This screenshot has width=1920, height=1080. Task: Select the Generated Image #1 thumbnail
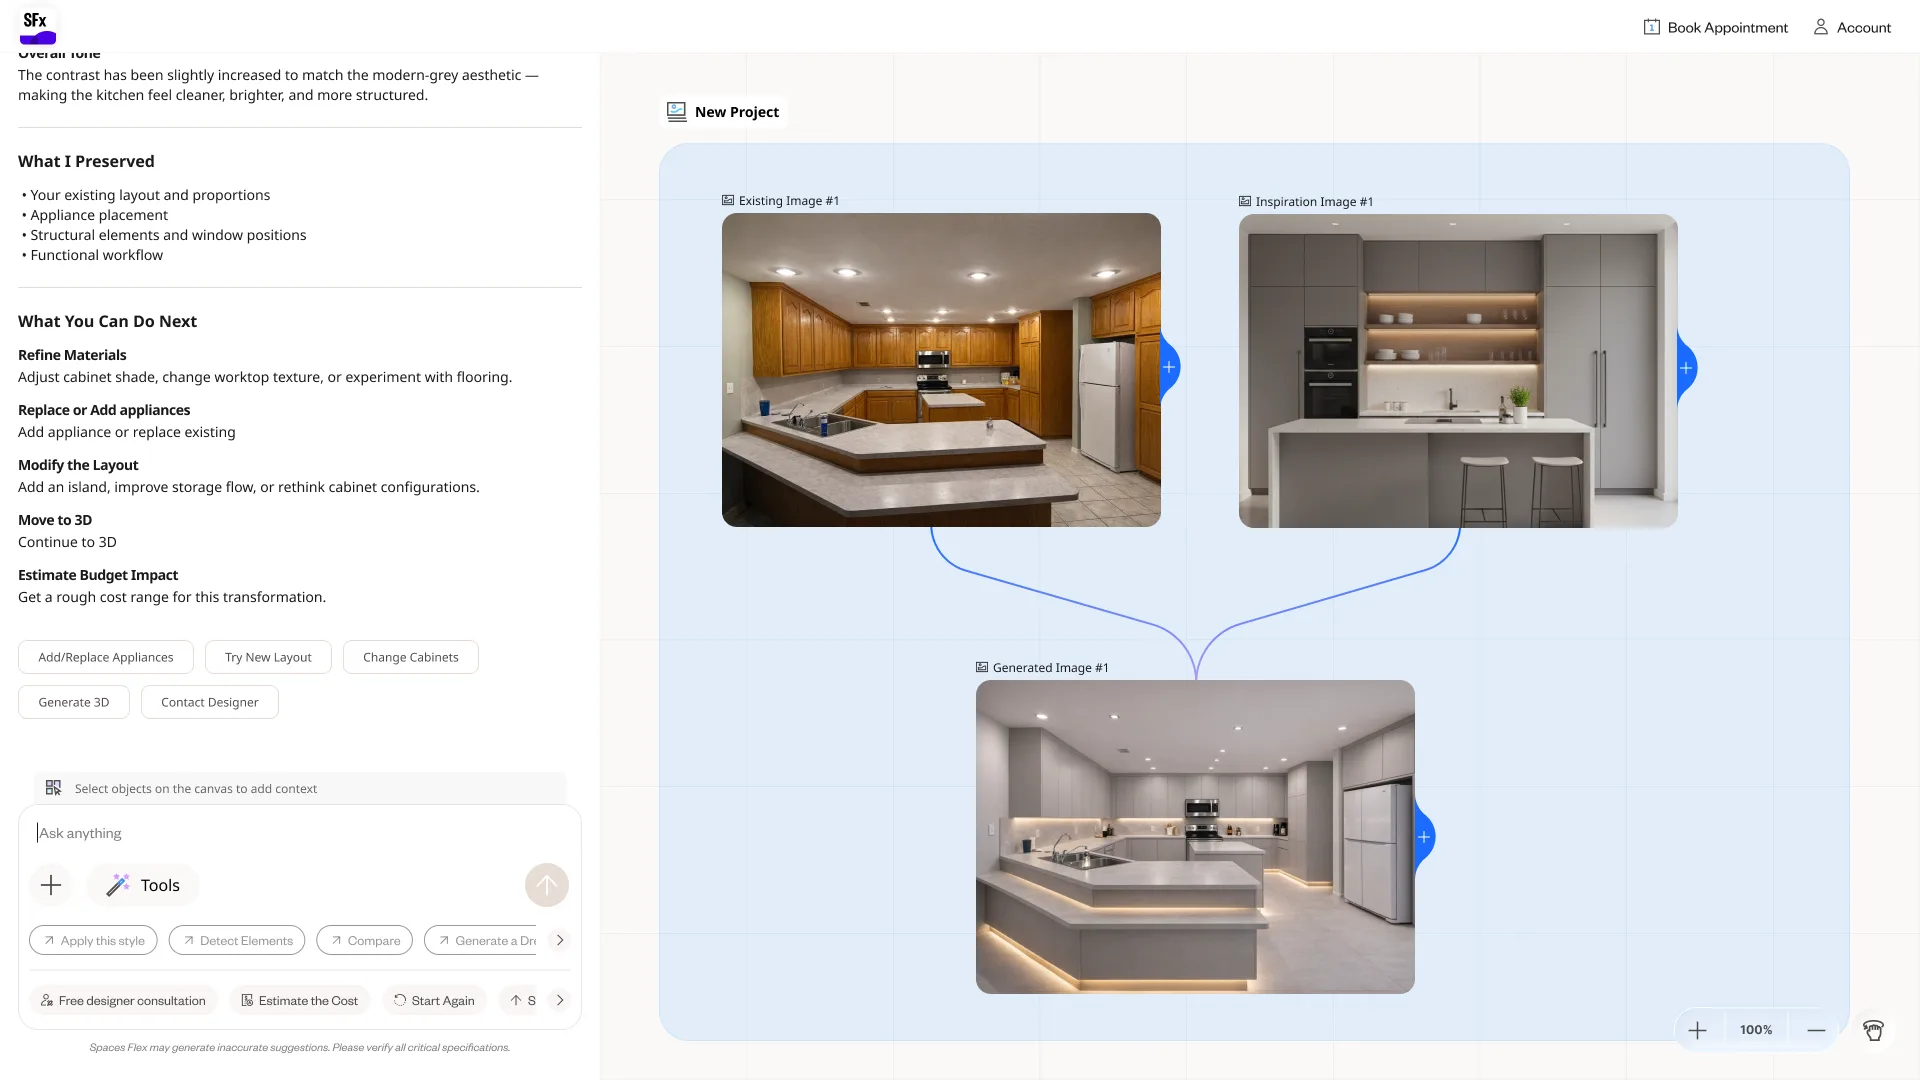[1195, 837]
